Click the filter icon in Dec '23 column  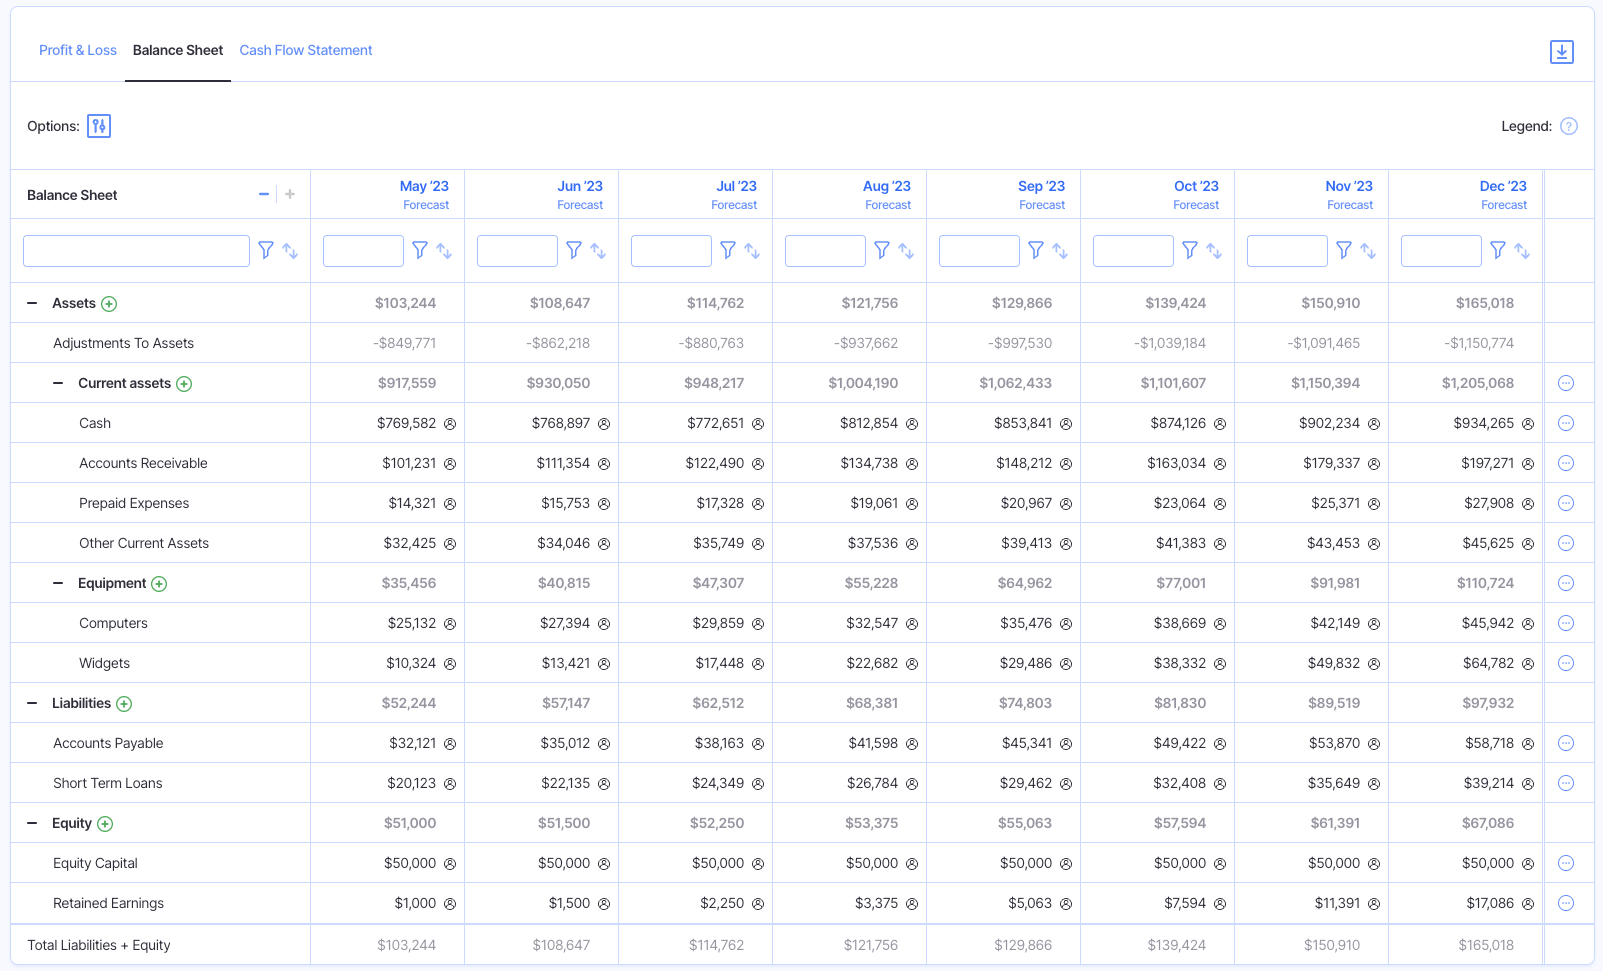tap(1497, 250)
